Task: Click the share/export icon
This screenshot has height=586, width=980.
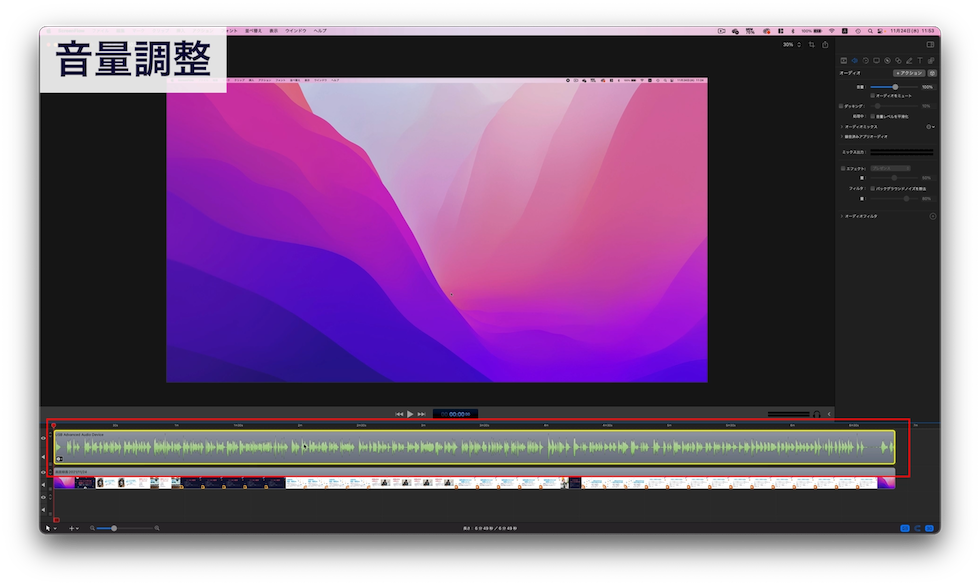Action: coord(825,44)
